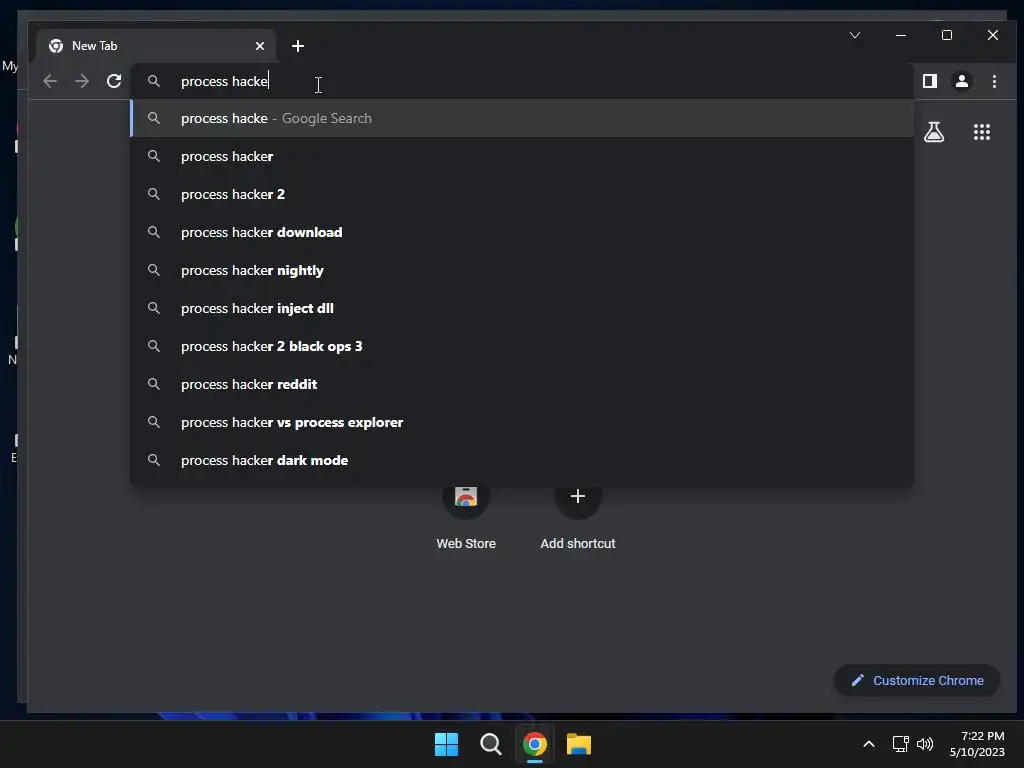
Task: Select 'process hacker vs process explorer' suggestion
Action: point(522,422)
